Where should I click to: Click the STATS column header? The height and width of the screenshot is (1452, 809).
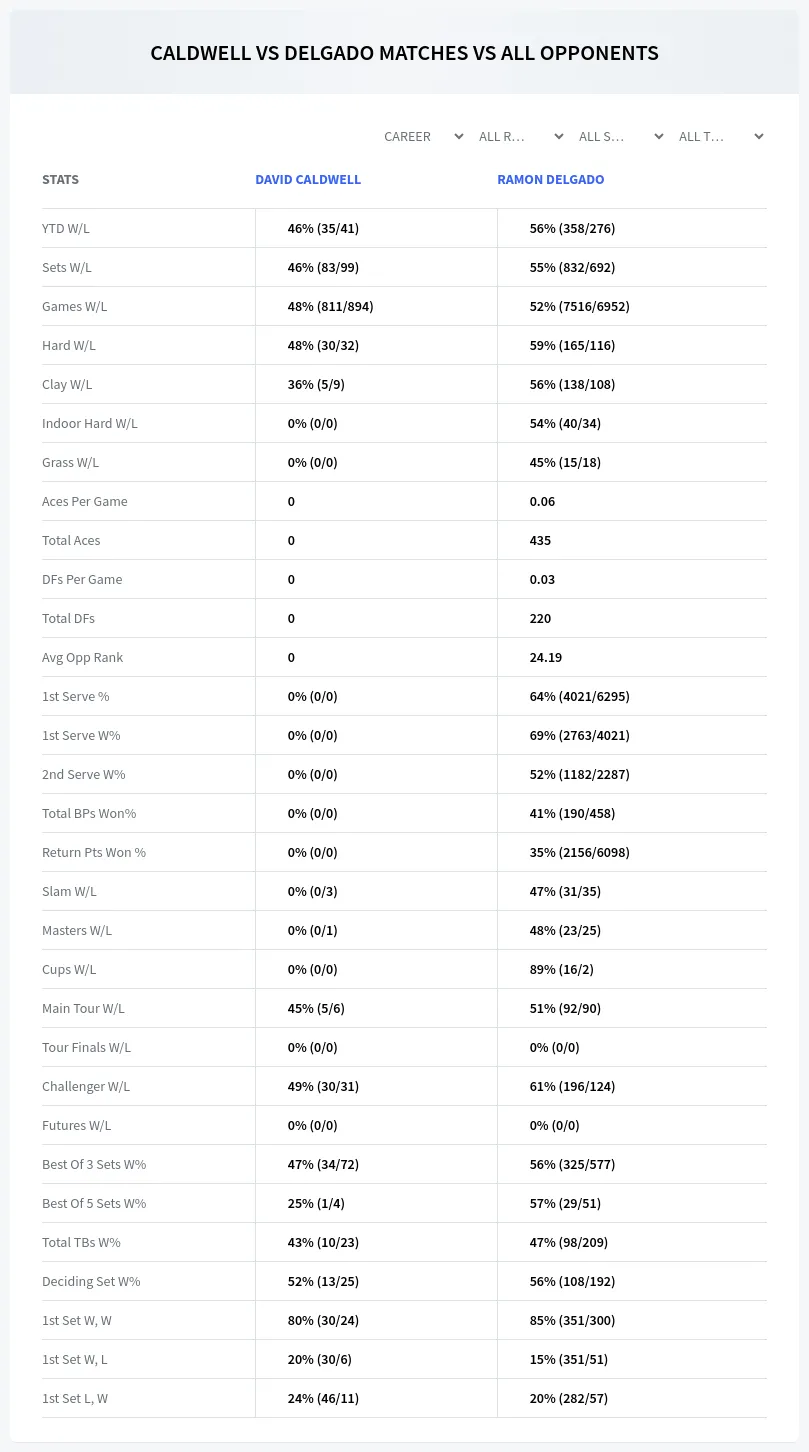(x=60, y=180)
